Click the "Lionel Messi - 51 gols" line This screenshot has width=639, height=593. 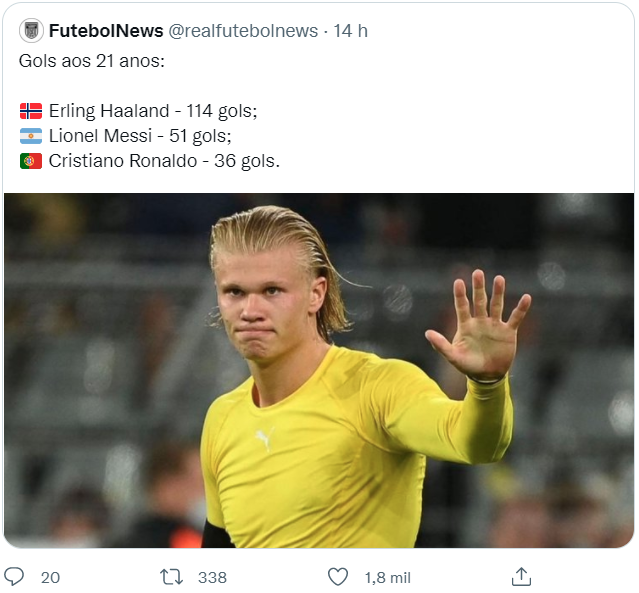(140, 136)
